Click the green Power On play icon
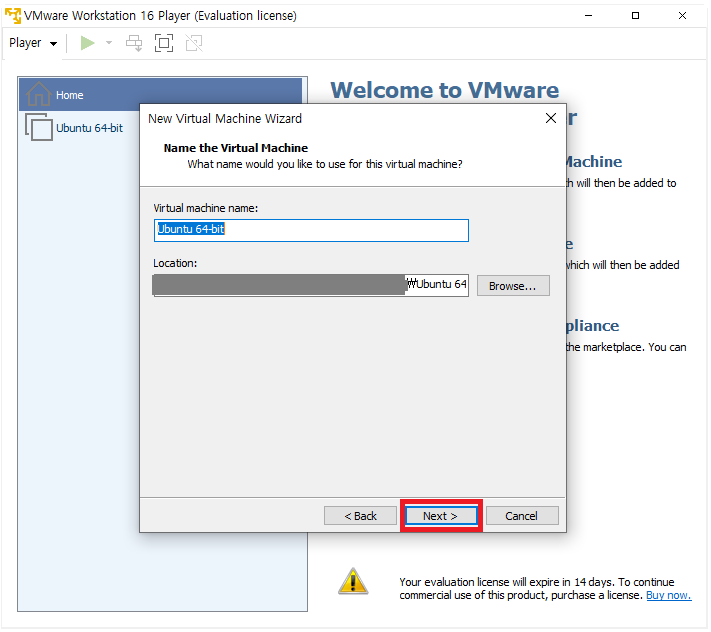This screenshot has width=711, height=632. pos(87,43)
